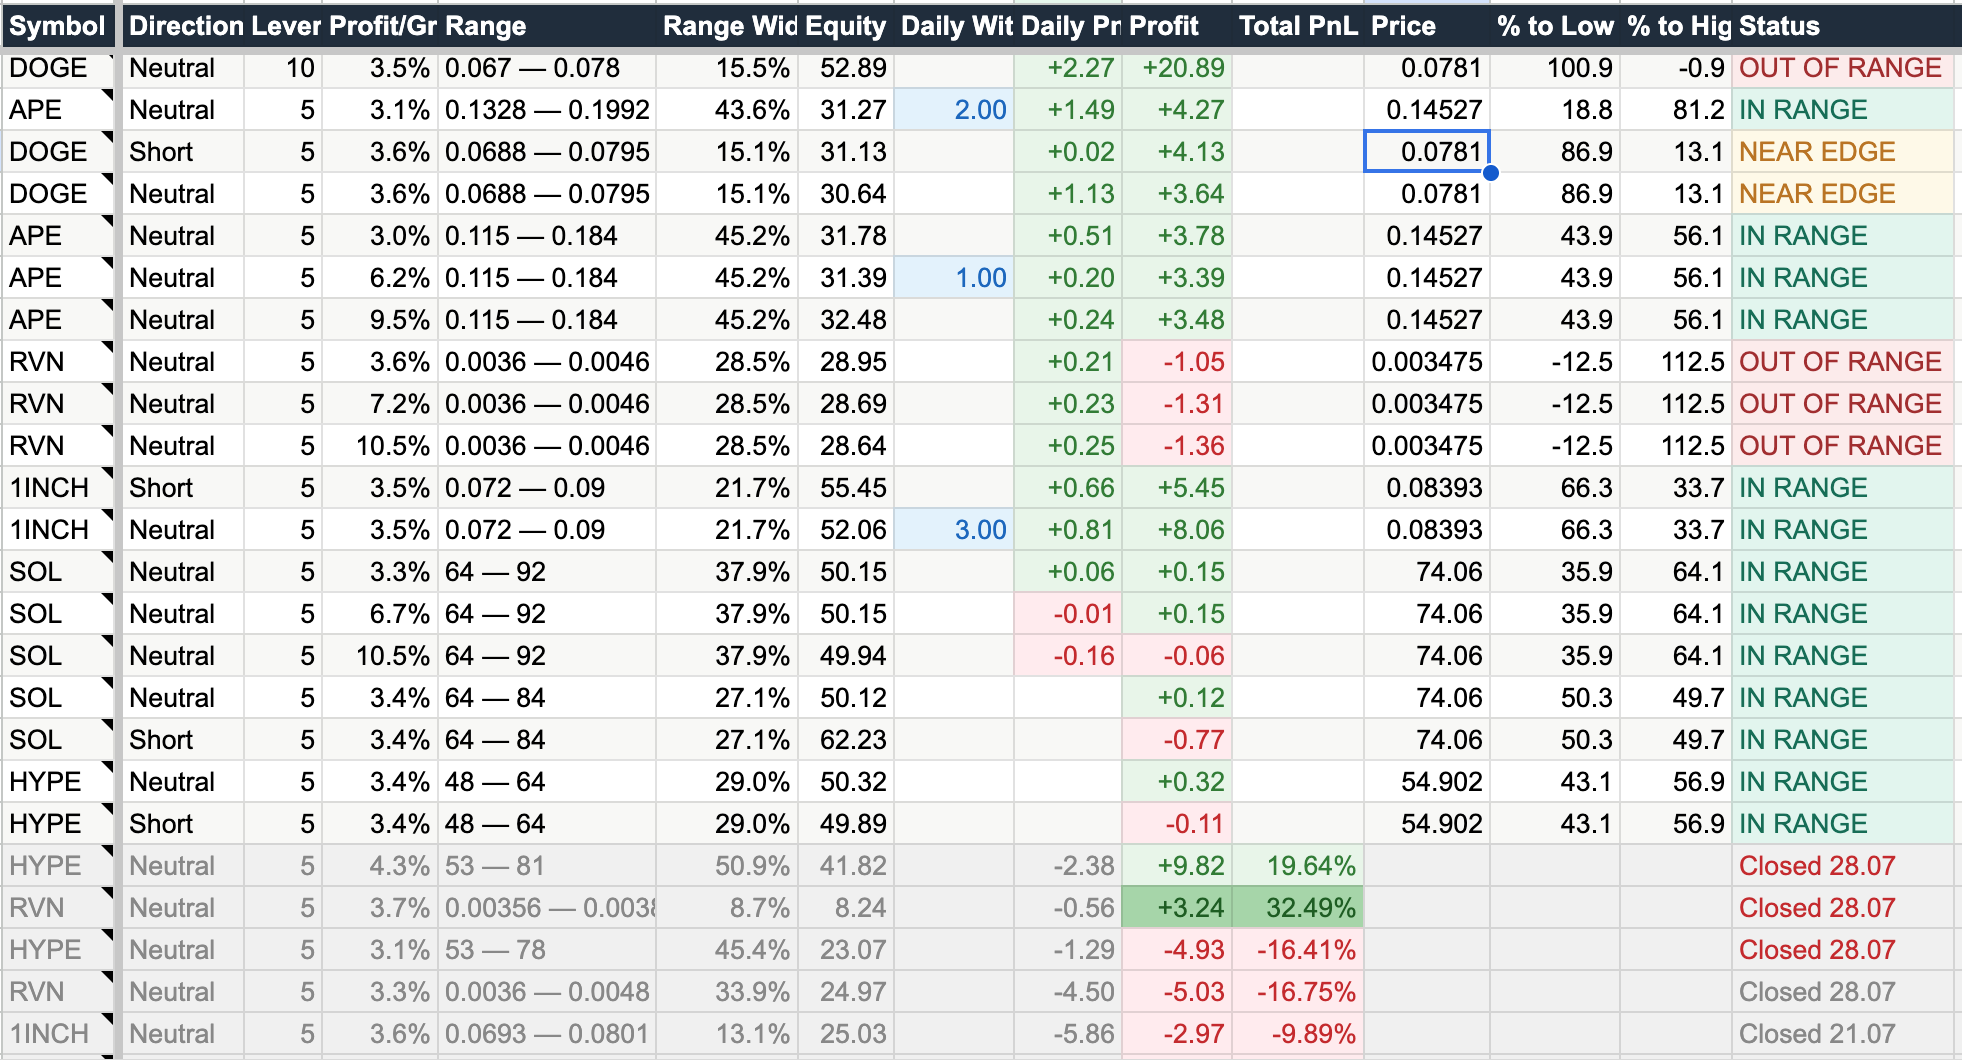
Task: Click the leverage cell showing 10
Action: click(x=283, y=68)
